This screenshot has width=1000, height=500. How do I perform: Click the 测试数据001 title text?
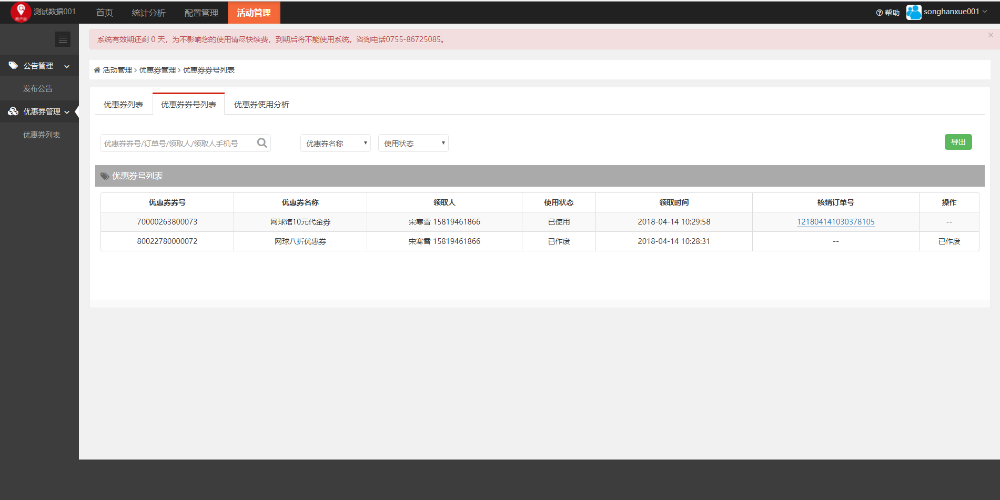[x=55, y=11]
